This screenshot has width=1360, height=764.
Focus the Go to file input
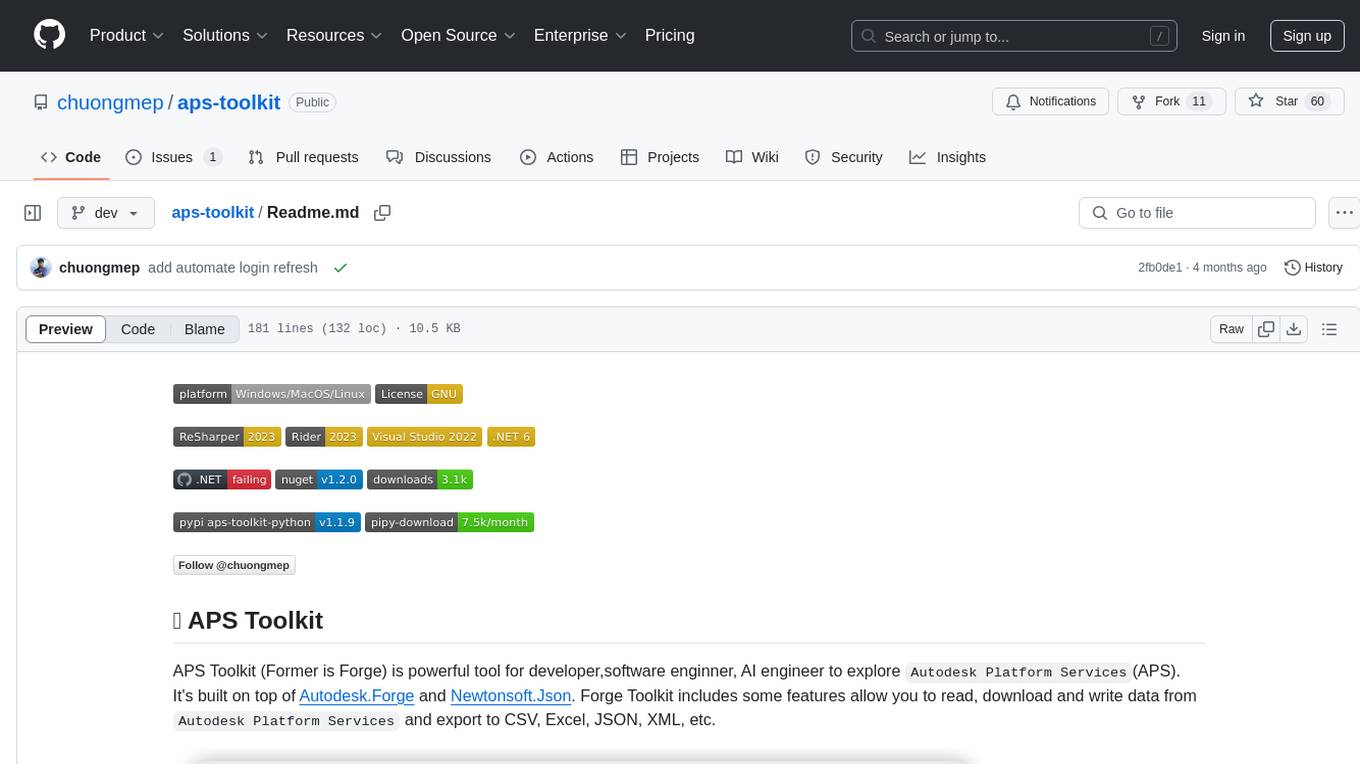pos(1197,213)
